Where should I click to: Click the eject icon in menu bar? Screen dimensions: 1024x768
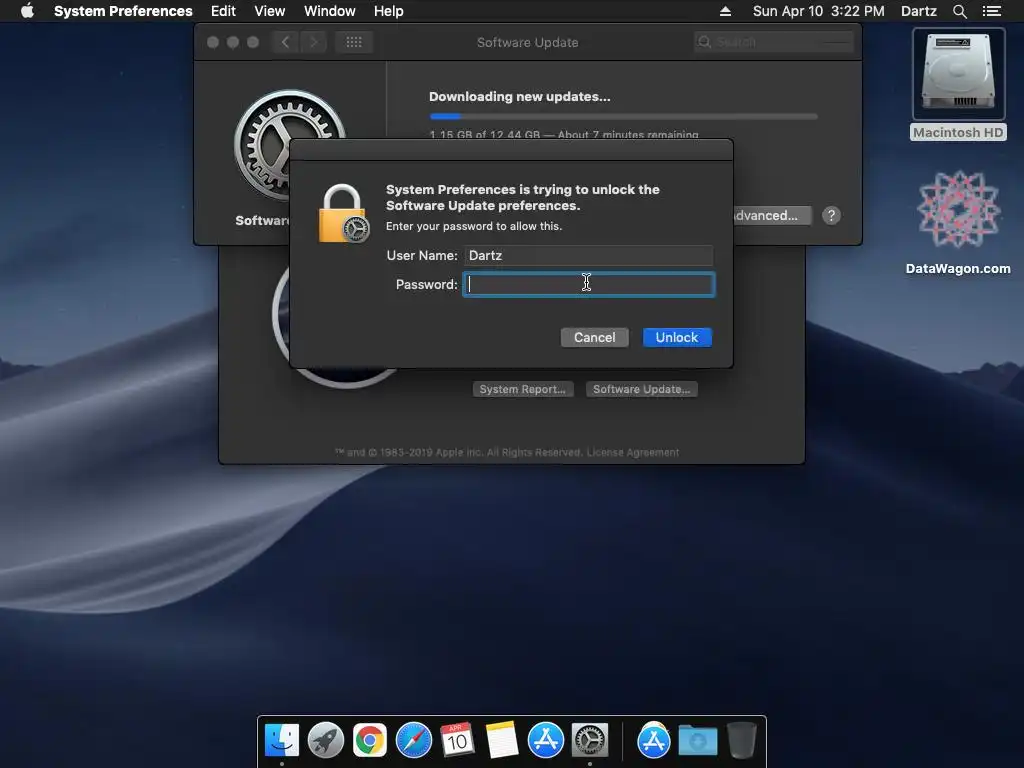[x=725, y=11]
